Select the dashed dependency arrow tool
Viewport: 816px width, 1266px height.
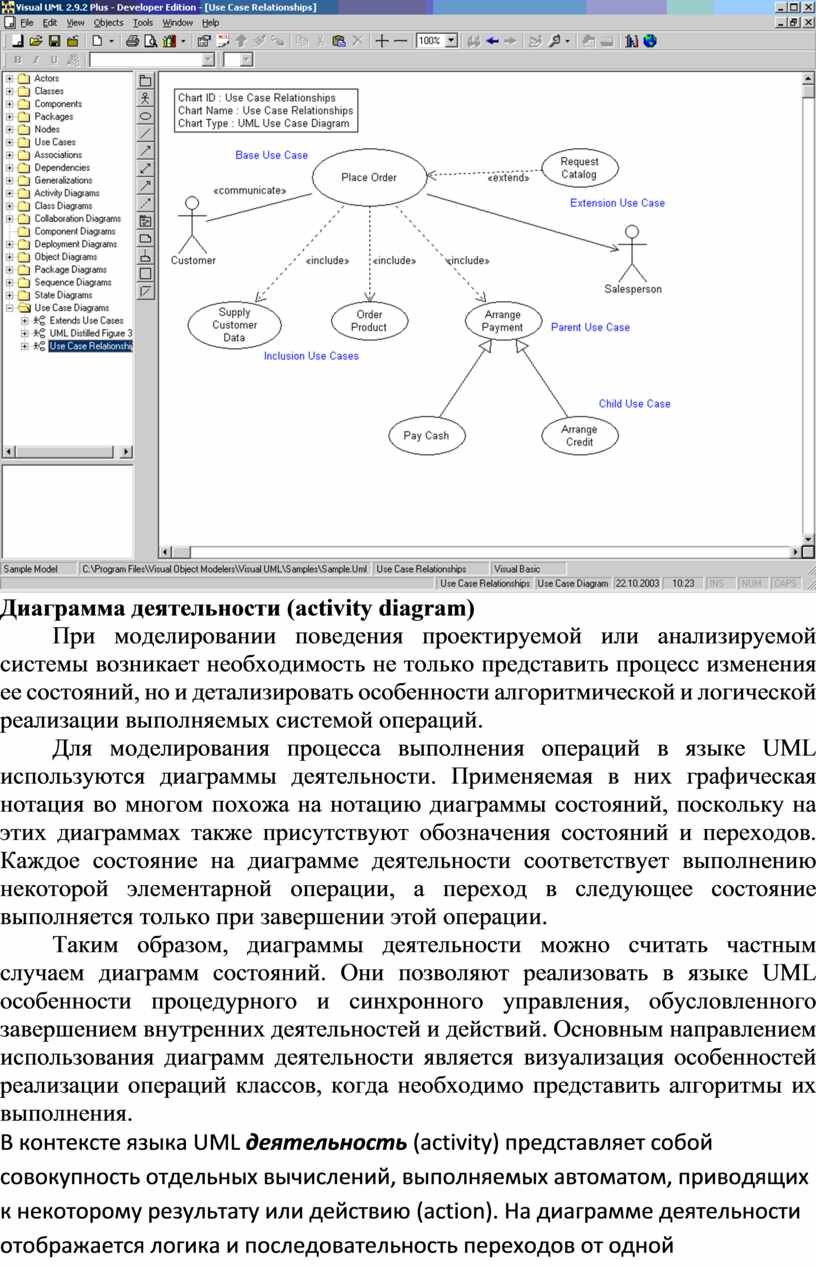pos(146,203)
